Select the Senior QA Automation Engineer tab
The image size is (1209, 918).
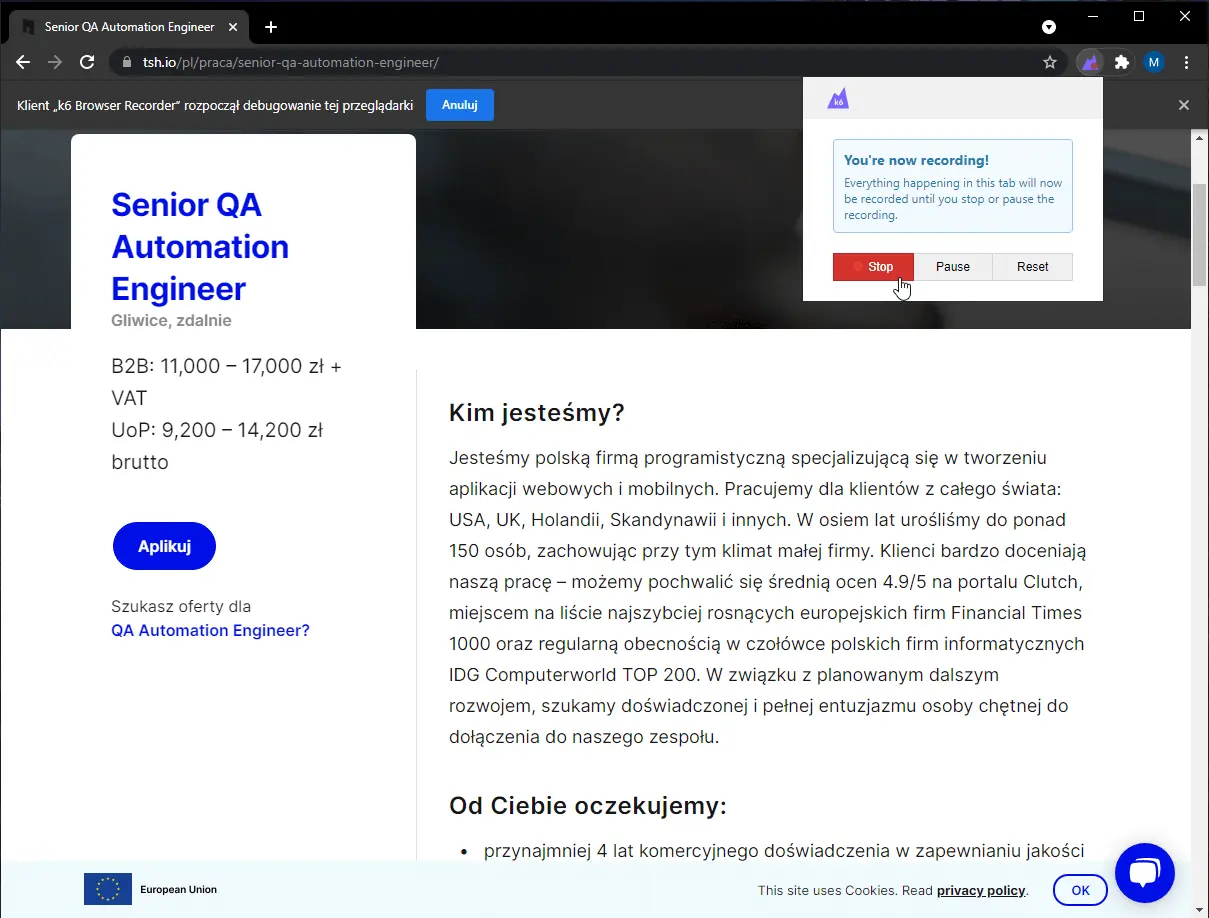[x=130, y=27]
